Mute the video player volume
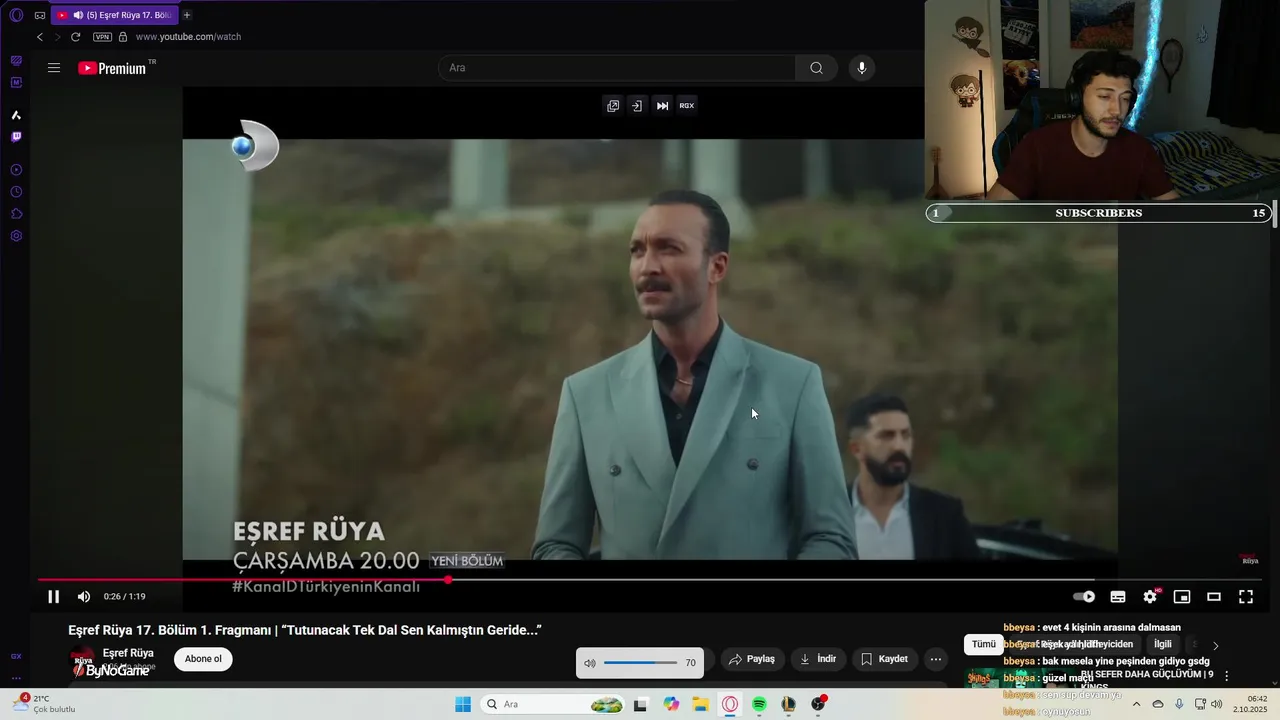1280x720 pixels. [x=84, y=597]
